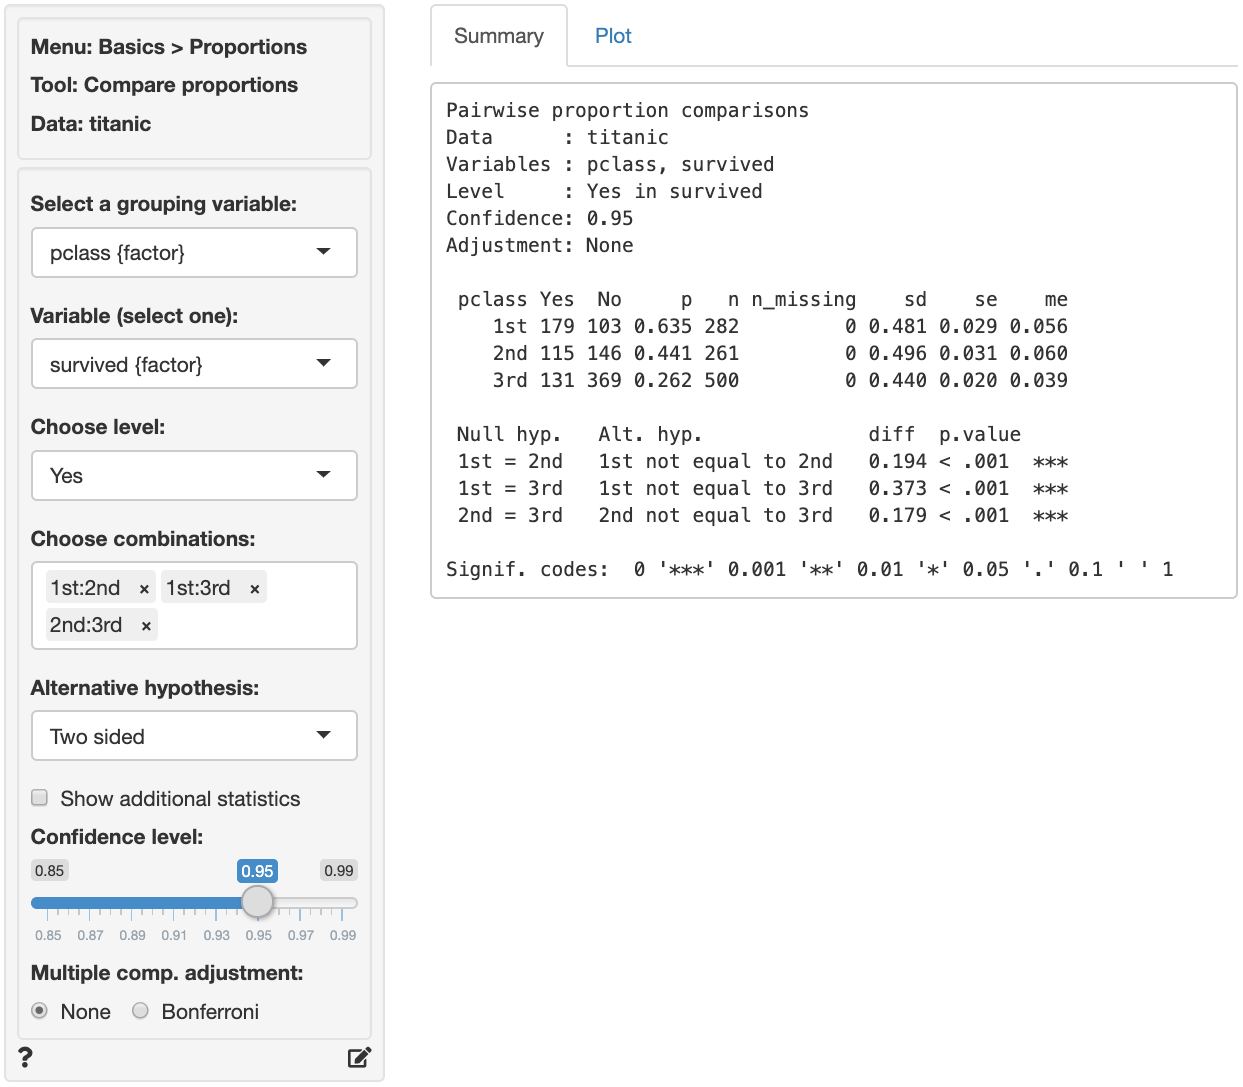This screenshot has height=1087, width=1243.
Task: Open the variable dropdown showing survived
Action: (194, 364)
